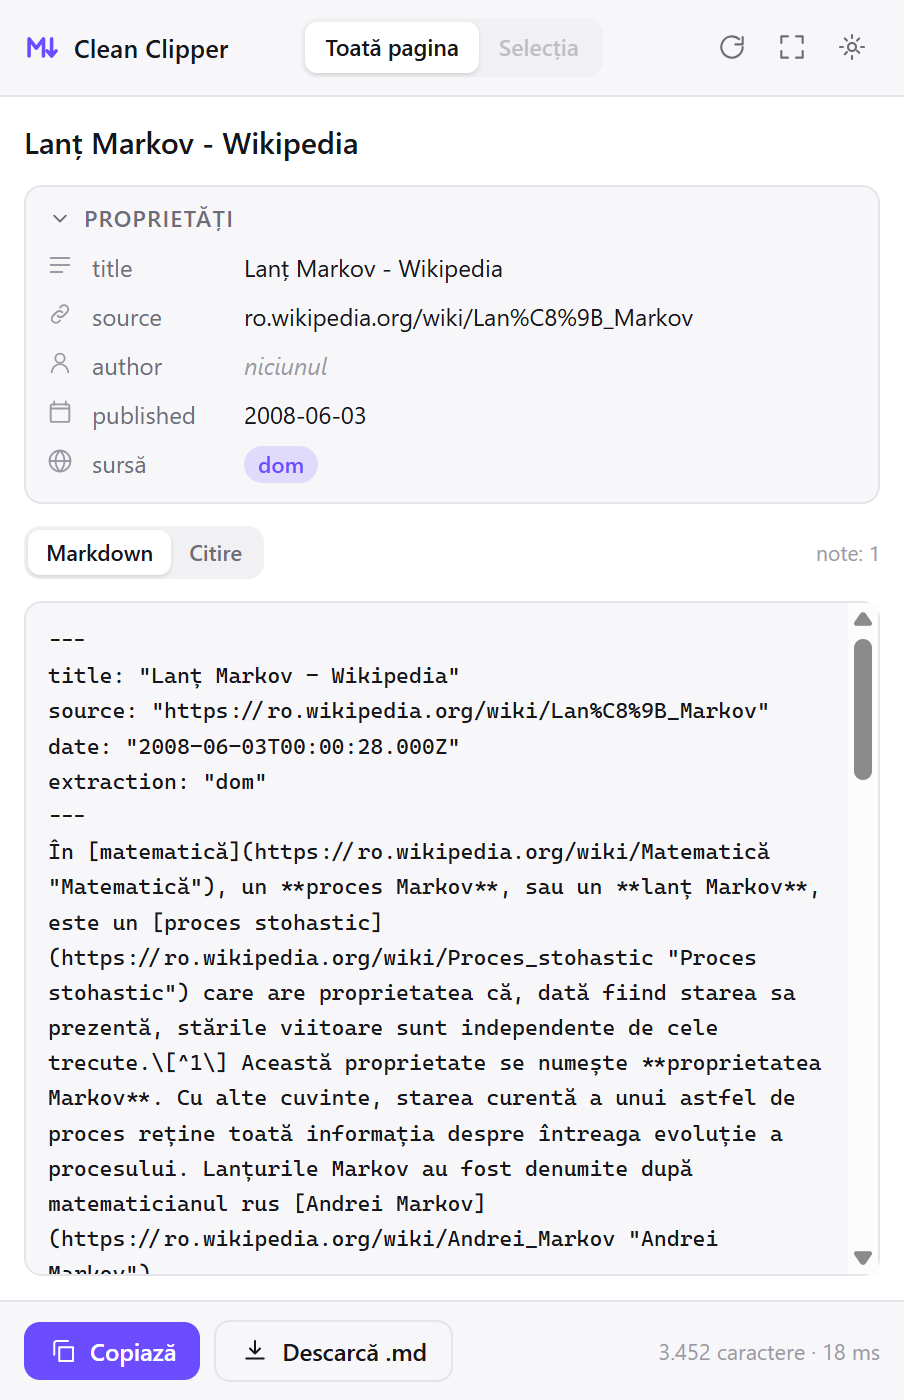Click the published date 2008-06-03
The image size is (904, 1400).
click(305, 416)
